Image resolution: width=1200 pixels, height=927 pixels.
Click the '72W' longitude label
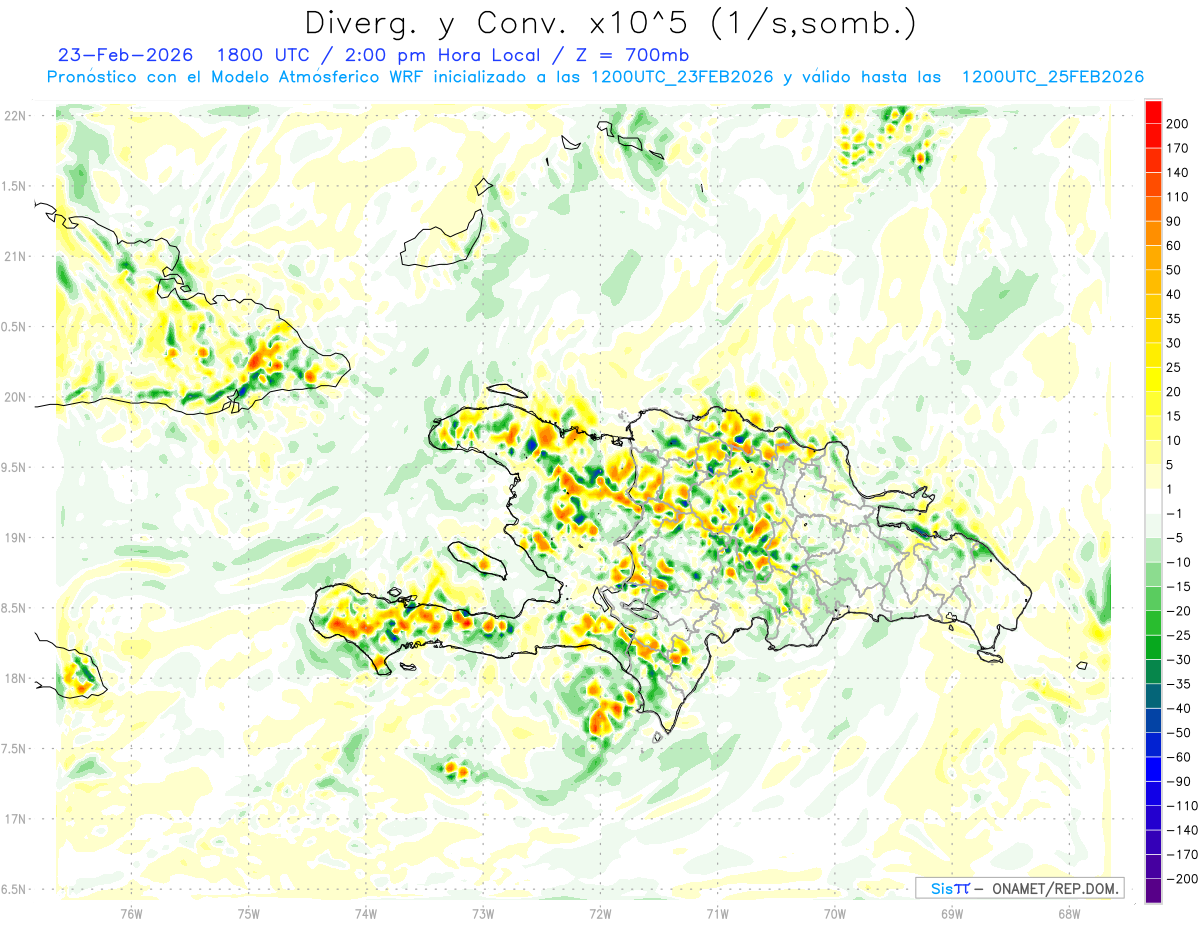pyautogui.click(x=600, y=913)
